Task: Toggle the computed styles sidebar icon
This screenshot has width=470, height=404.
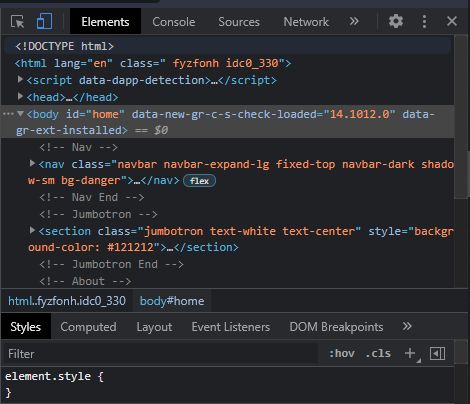Action: tap(437, 353)
